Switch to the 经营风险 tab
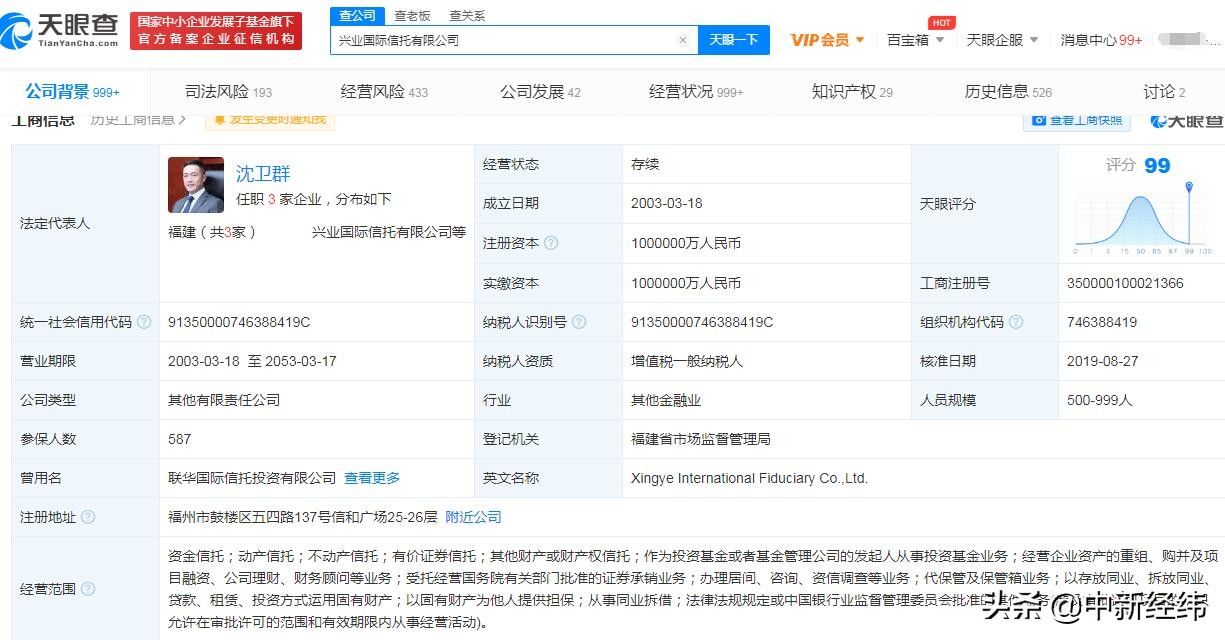The height and width of the screenshot is (640, 1225). [384, 91]
